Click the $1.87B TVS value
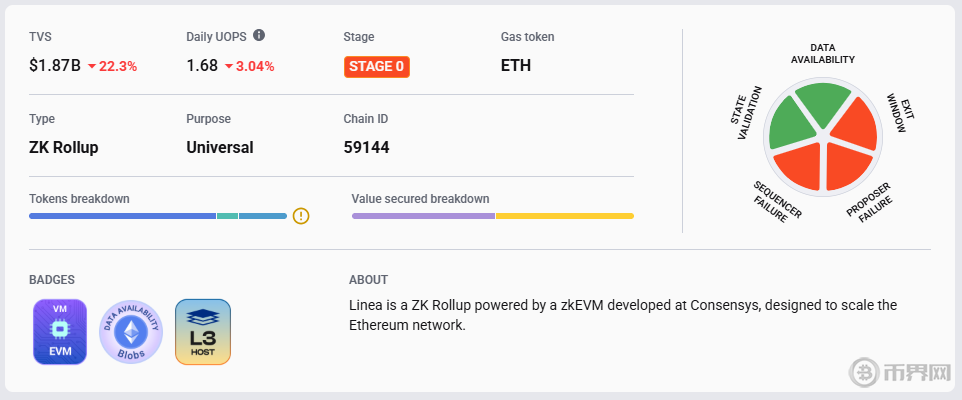 [x=55, y=67]
